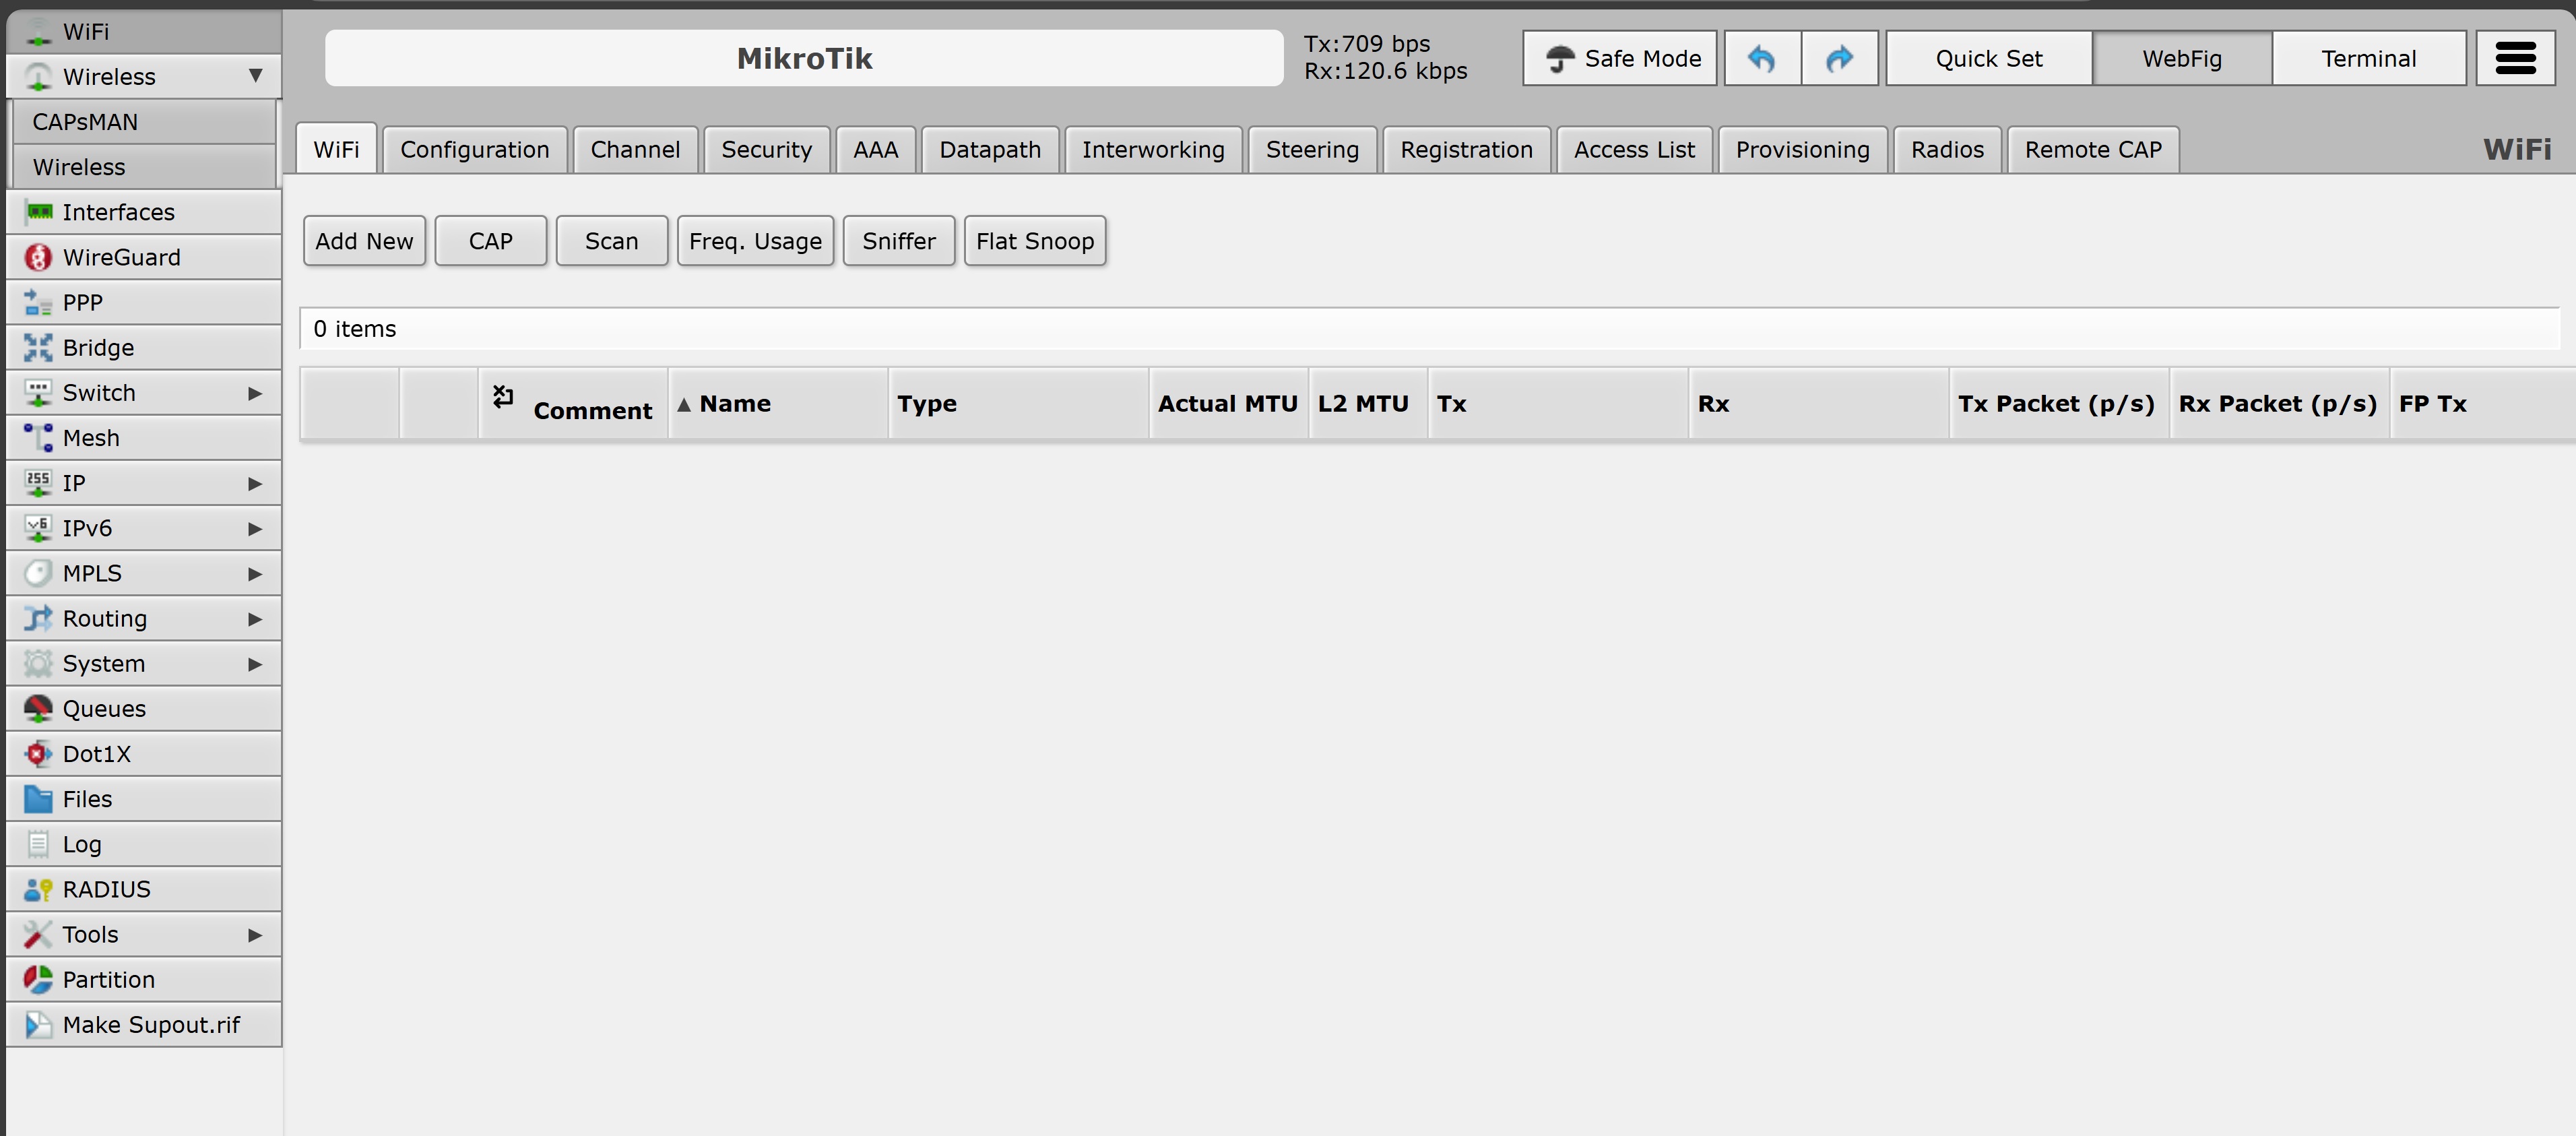Click the Log icon
Image resolution: width=2576 pixels, height=1136 pixels.
(x=38, y=844)
